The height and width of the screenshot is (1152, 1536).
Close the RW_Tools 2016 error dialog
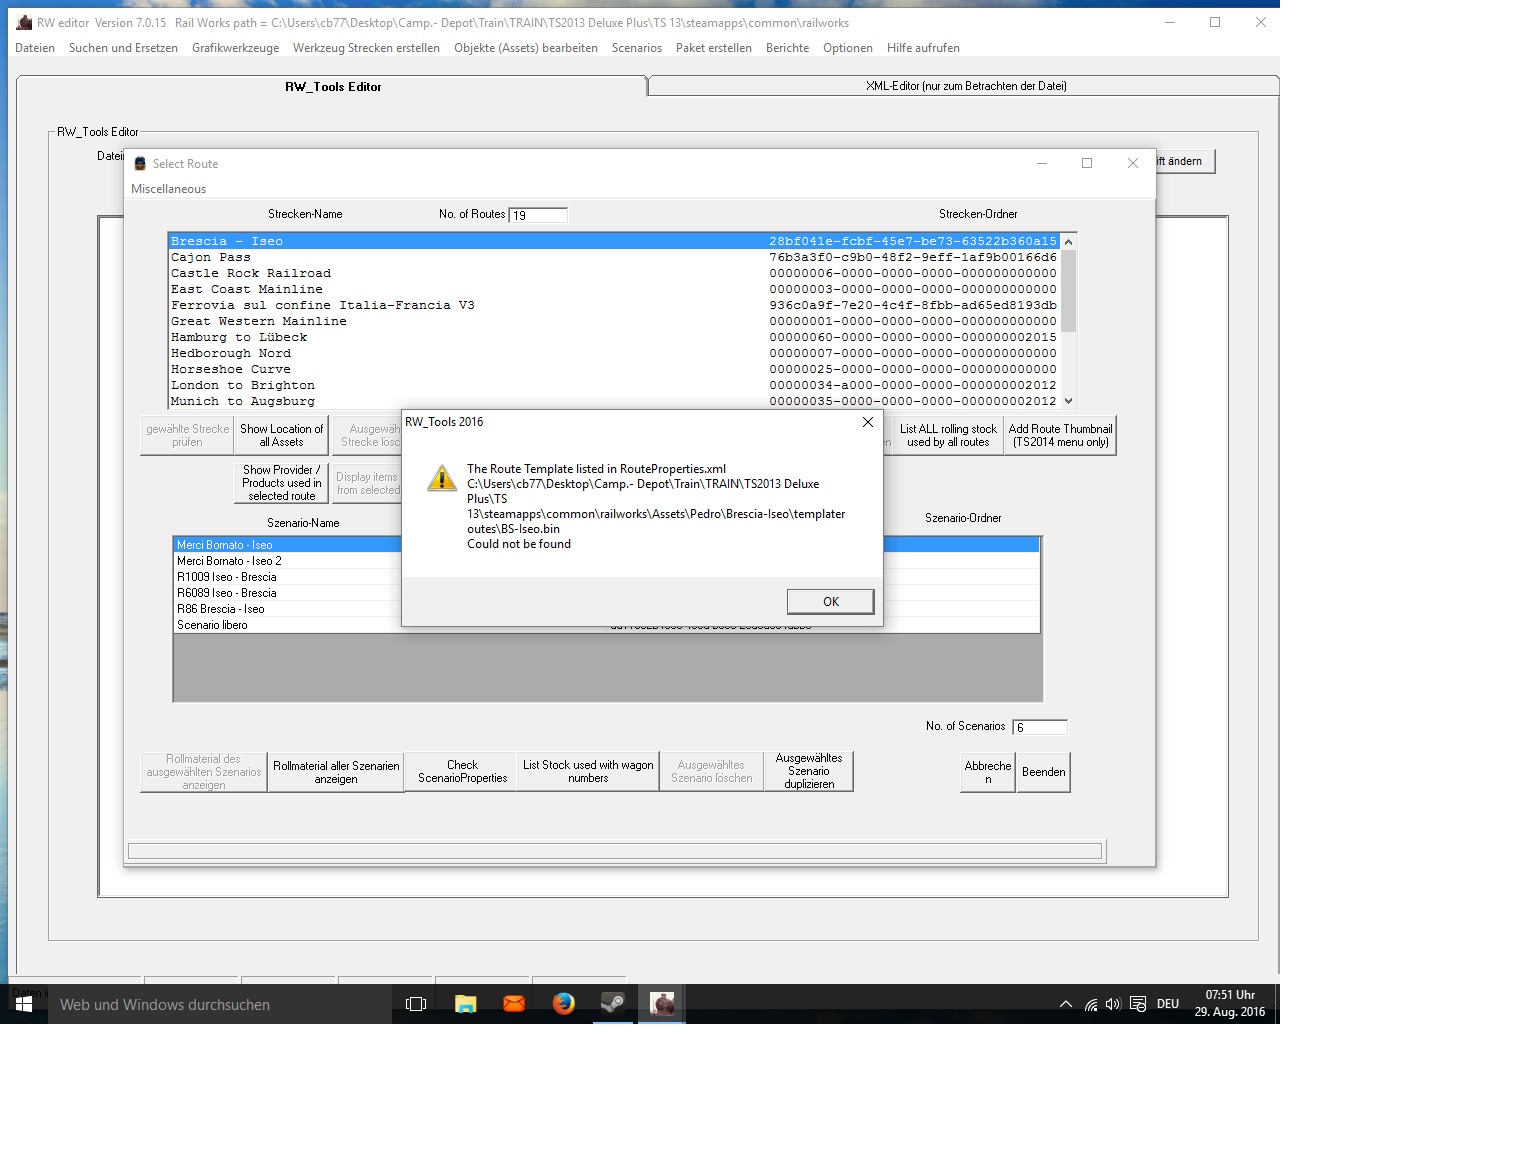pyautogui.click(x=867, y=422)
